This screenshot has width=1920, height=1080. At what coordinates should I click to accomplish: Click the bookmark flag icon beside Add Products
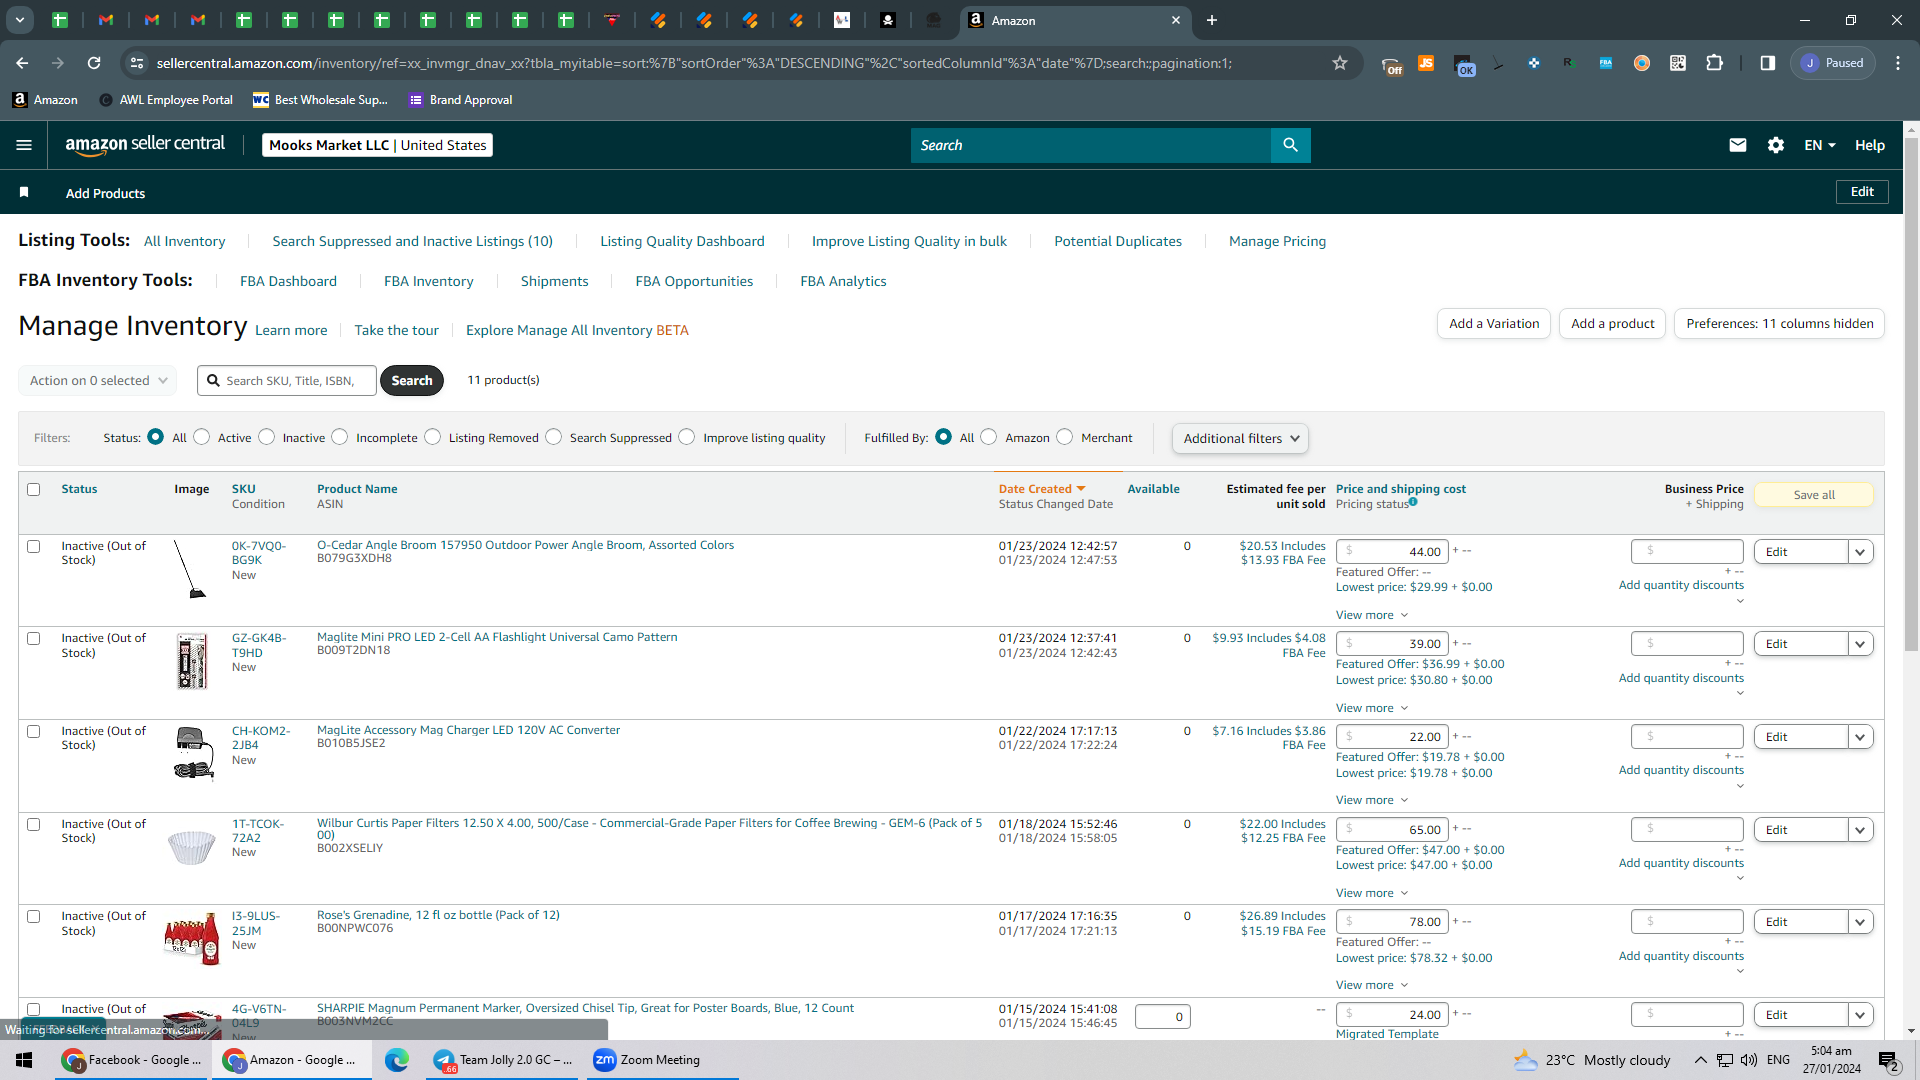pos(24,192)
